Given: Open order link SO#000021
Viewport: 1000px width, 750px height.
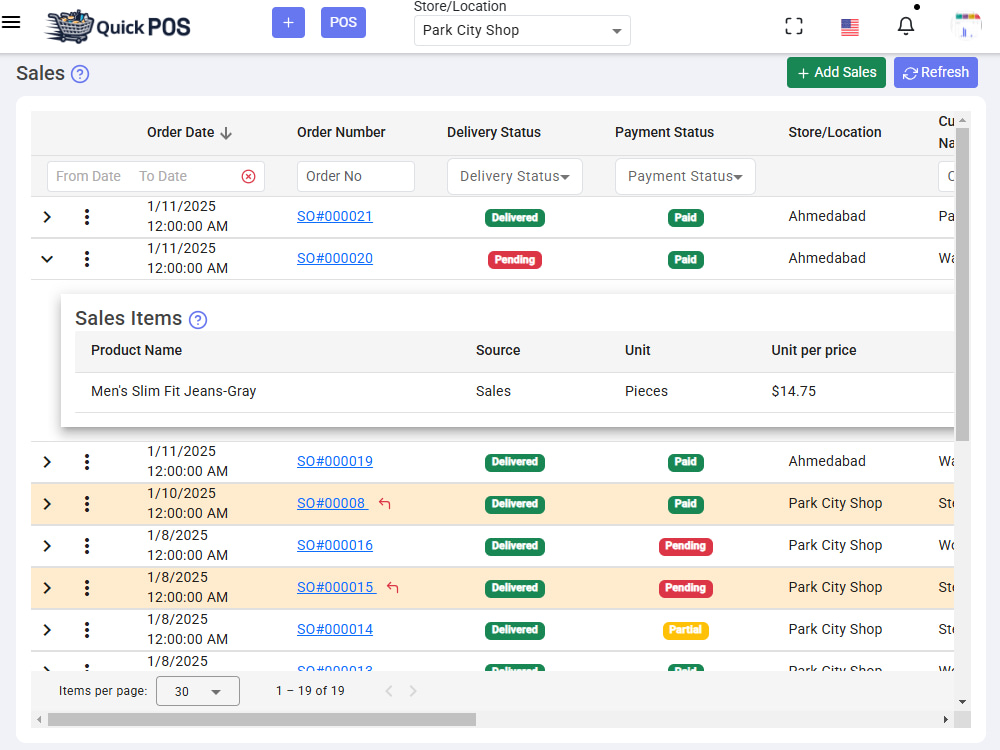Looking at the screenshot, I should pyautogui.click(x=335, y=216).
